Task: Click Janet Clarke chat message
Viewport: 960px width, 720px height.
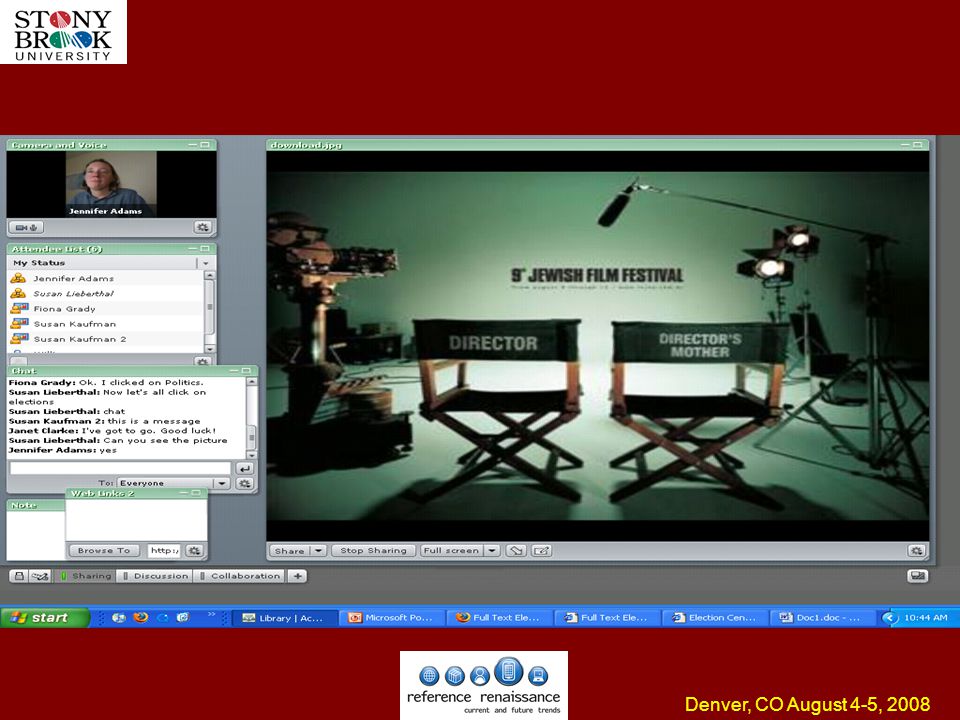Action: pos(112,430)
